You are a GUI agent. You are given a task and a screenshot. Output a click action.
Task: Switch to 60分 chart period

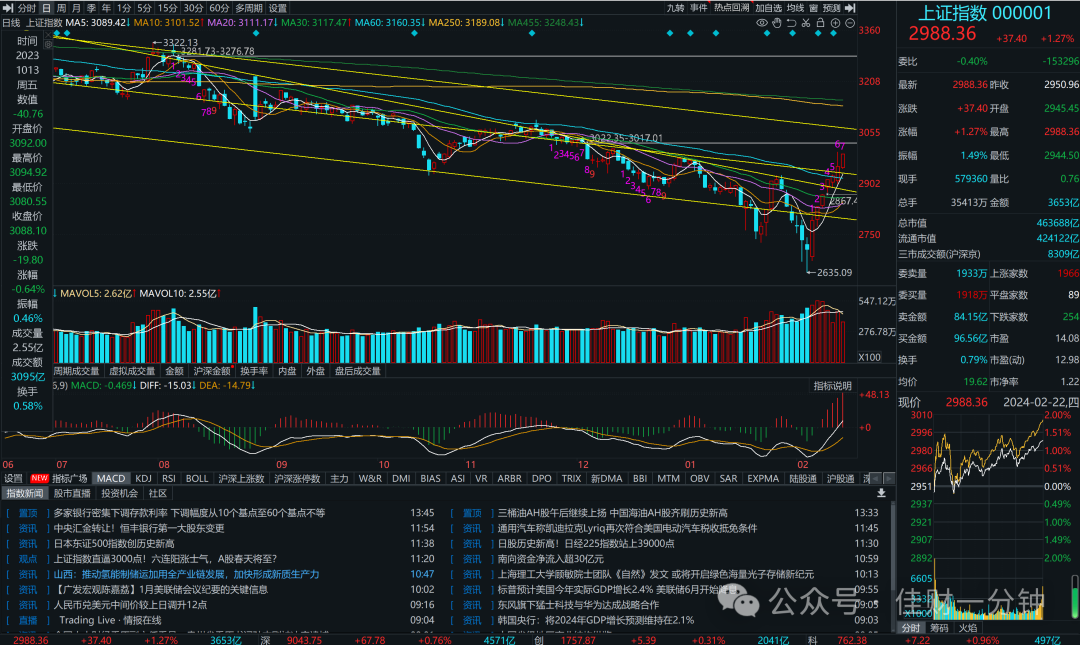[219, 8]
